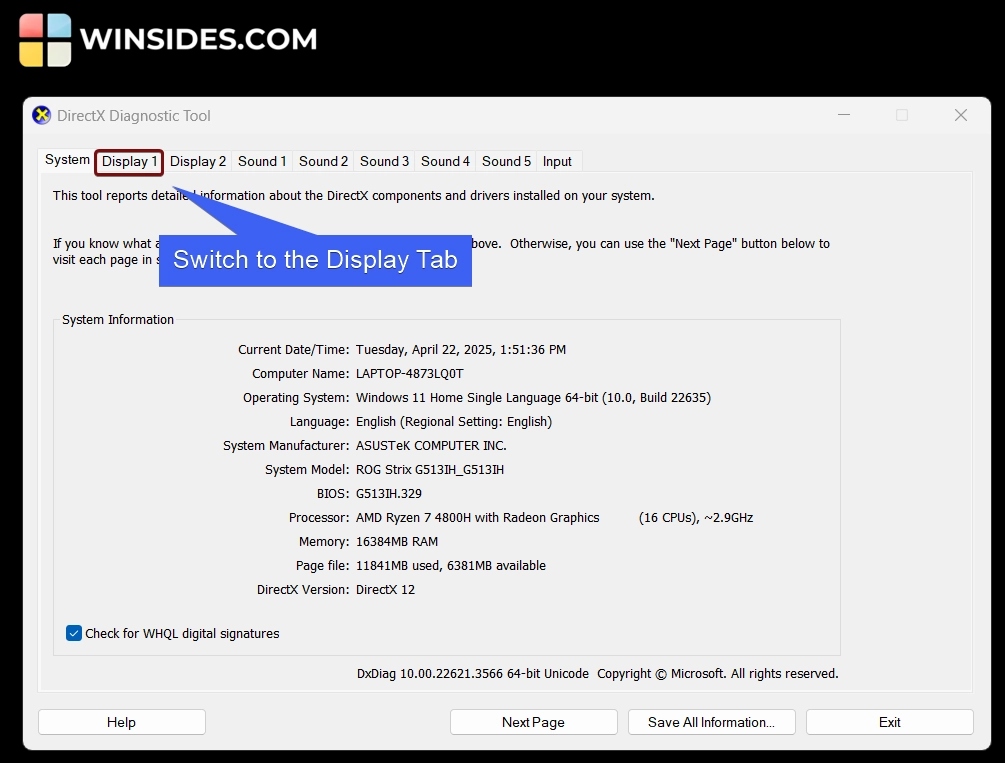Viewport: 1005px width, 763px height.
Task: Click the Exit button
Action: click(x=890, y=722)
